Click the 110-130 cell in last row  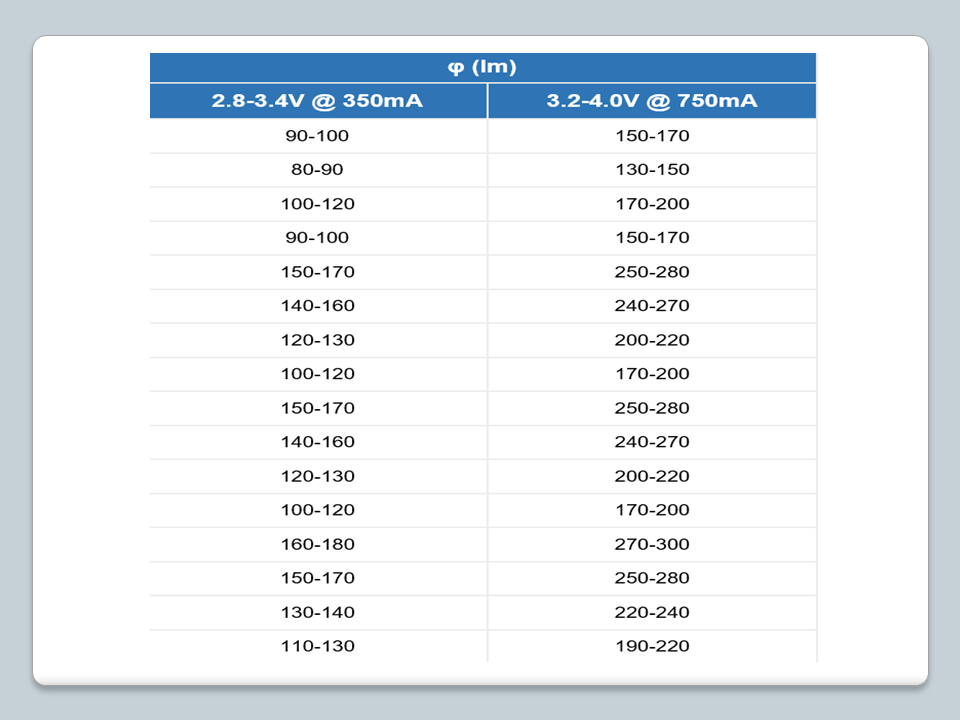tap(318, 646)
